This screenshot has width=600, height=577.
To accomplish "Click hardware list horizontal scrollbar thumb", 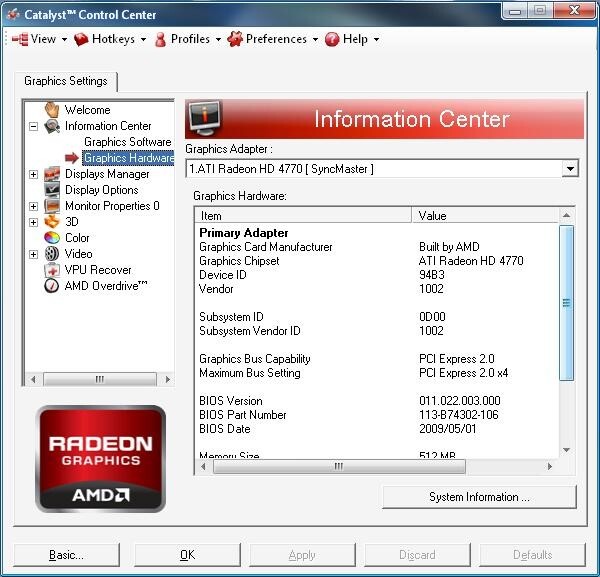I will 339,466.
